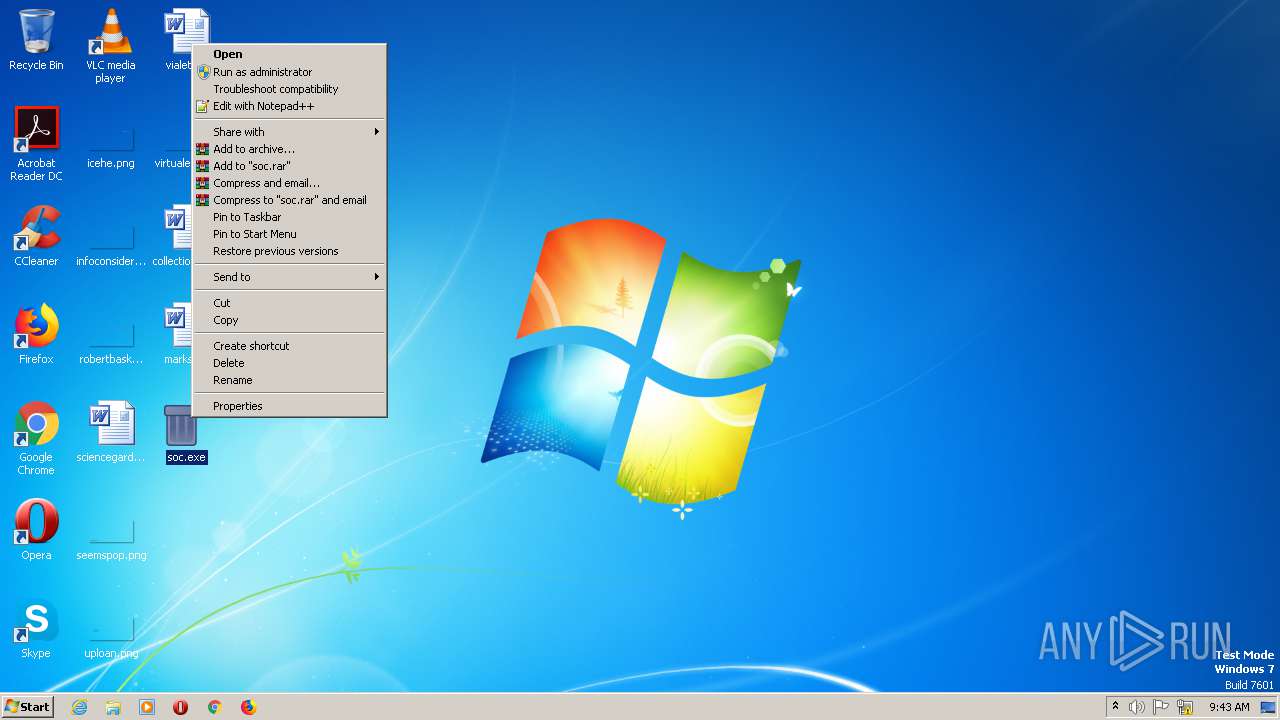Viewport: 1280px width, 720px height.
Task: Open the Recycle Bin desktop icon
Action: click(36, 40)
